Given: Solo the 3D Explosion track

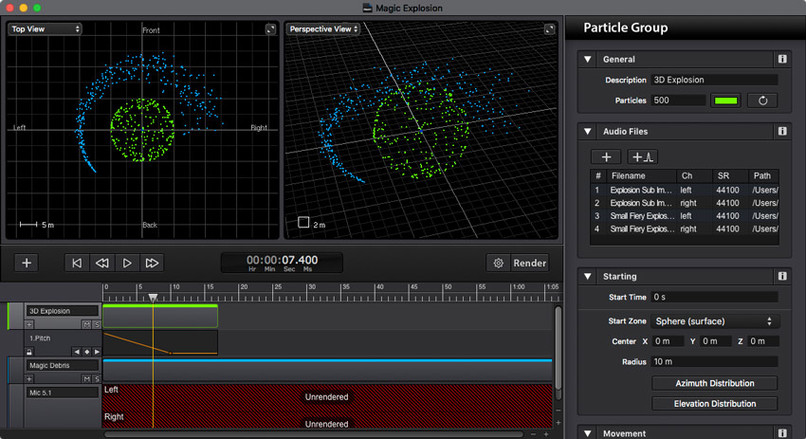Looking at the screenshot, I should pos(96,324).
